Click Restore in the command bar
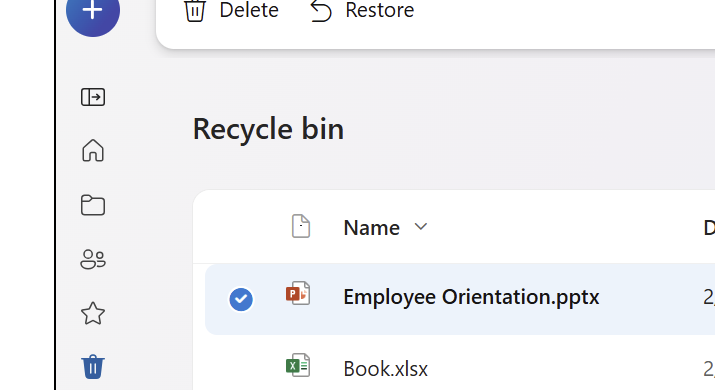The width and height of the screenshot is (715, 390). click(x=362, y=10)
